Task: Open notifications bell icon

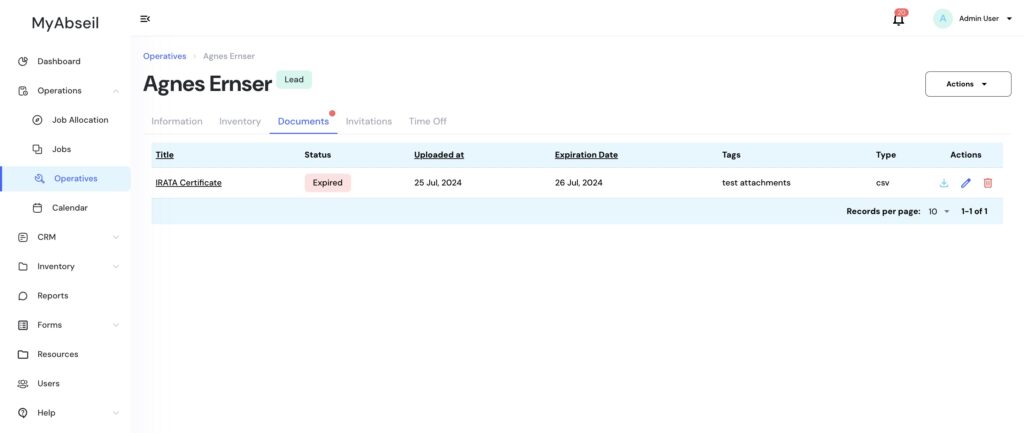Action: [x=898, y=19]
